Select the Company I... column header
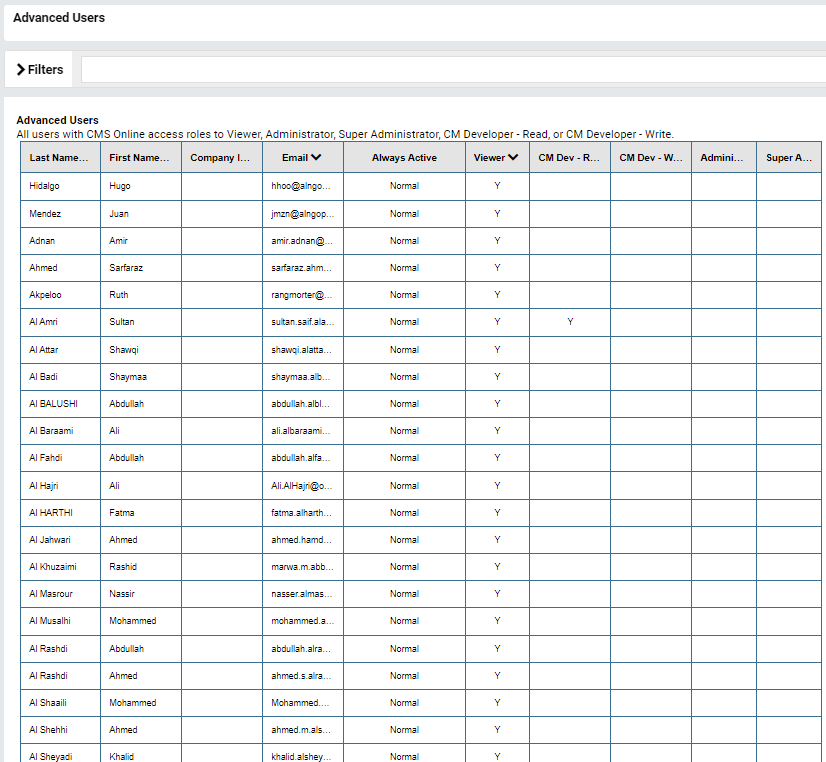This screenshot has width=826, height=762. coord(220,157)
